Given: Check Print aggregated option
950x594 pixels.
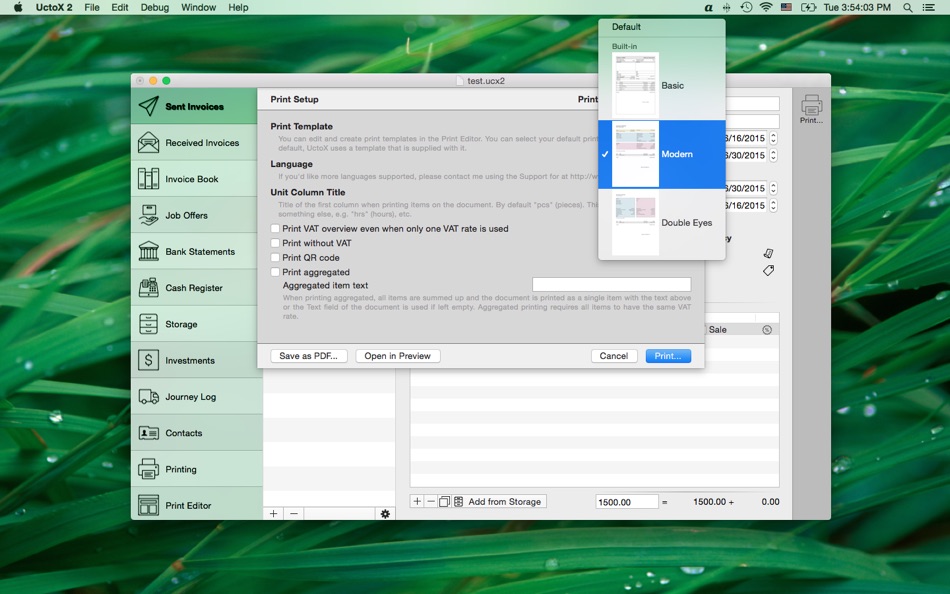Looking at the screenshot, I should tap(274, 271).
